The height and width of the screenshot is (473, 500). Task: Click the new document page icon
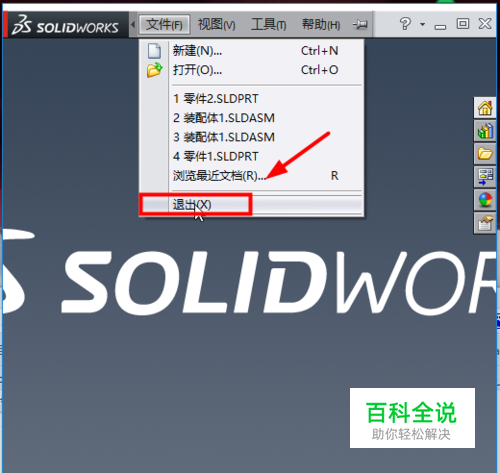tap(154, 51)
